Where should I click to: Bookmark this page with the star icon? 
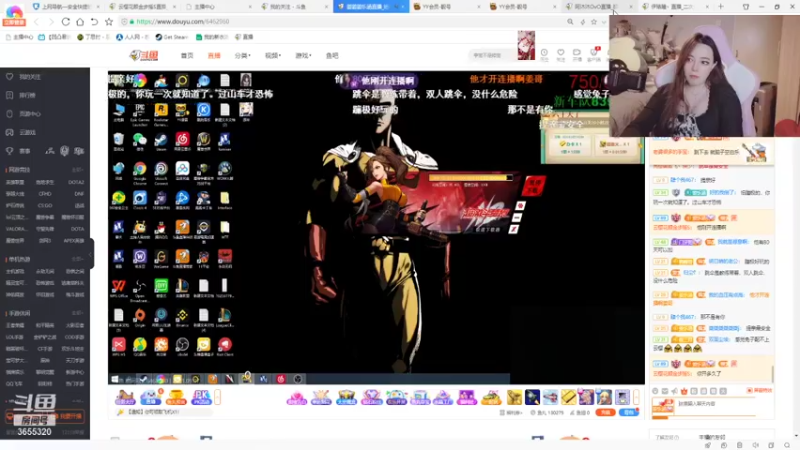click(x=109, y=22)
